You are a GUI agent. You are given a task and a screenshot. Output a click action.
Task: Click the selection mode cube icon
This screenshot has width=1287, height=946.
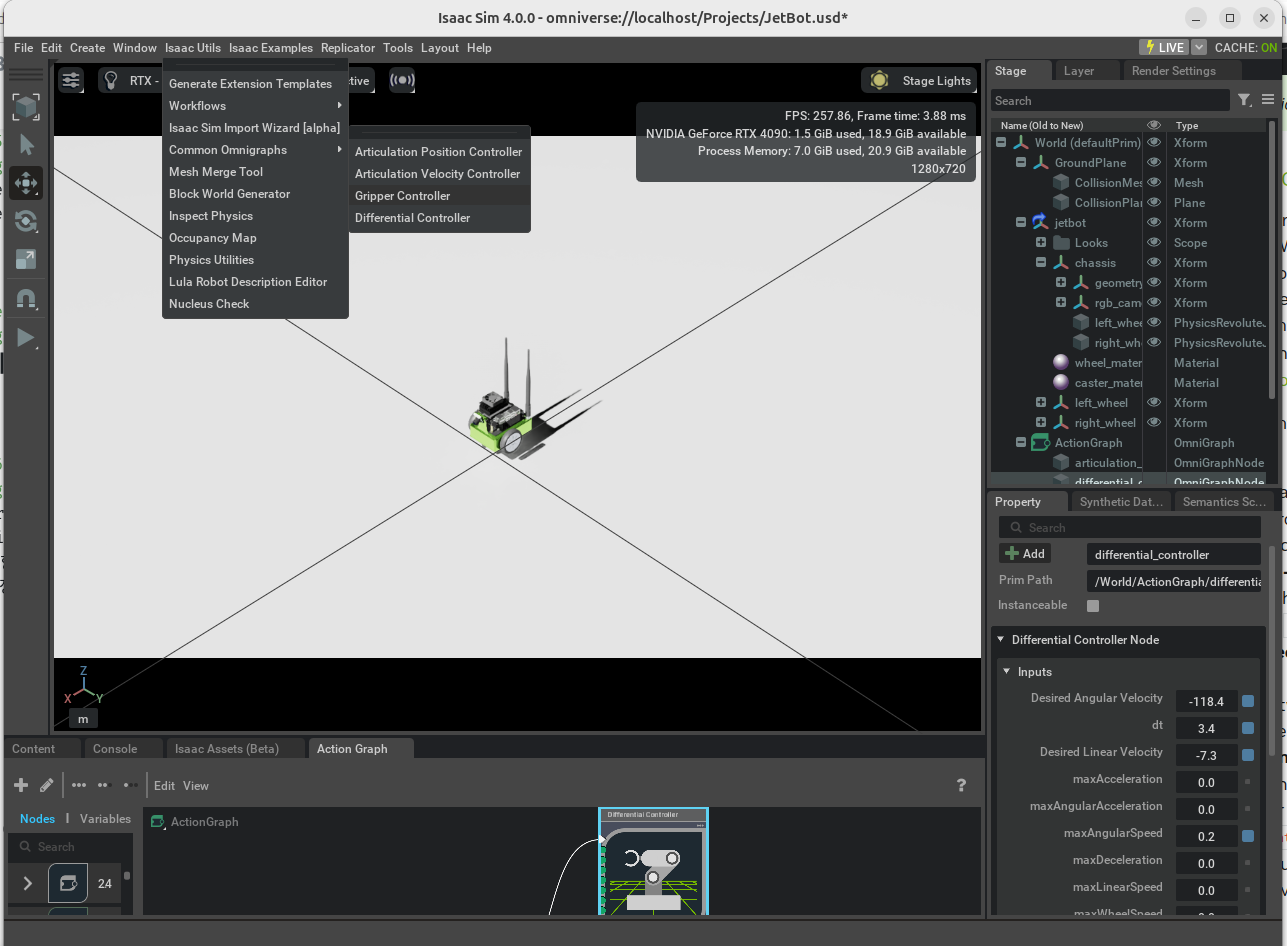coord(26,107)
